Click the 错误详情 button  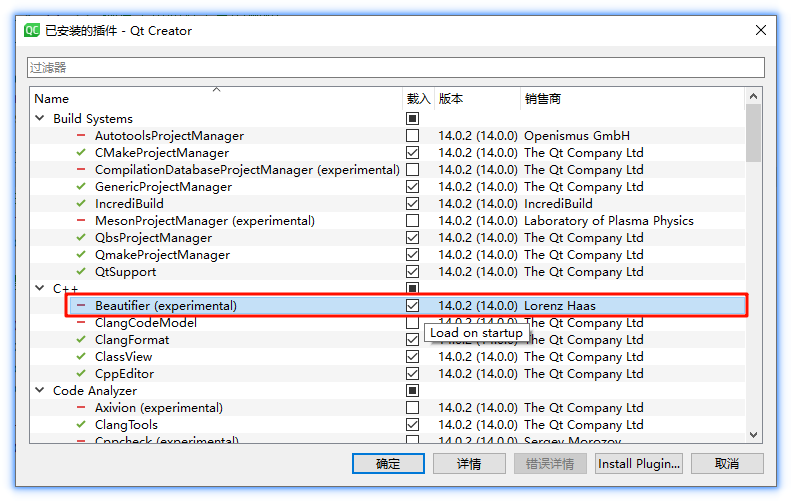pyautogui.click(x=550, y=464)
